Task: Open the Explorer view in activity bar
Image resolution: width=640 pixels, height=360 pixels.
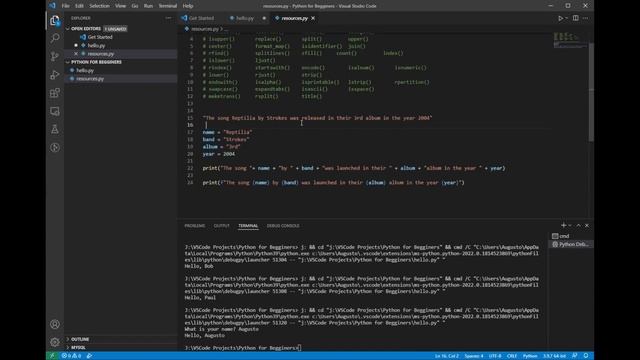Action: tap(55, 20)
